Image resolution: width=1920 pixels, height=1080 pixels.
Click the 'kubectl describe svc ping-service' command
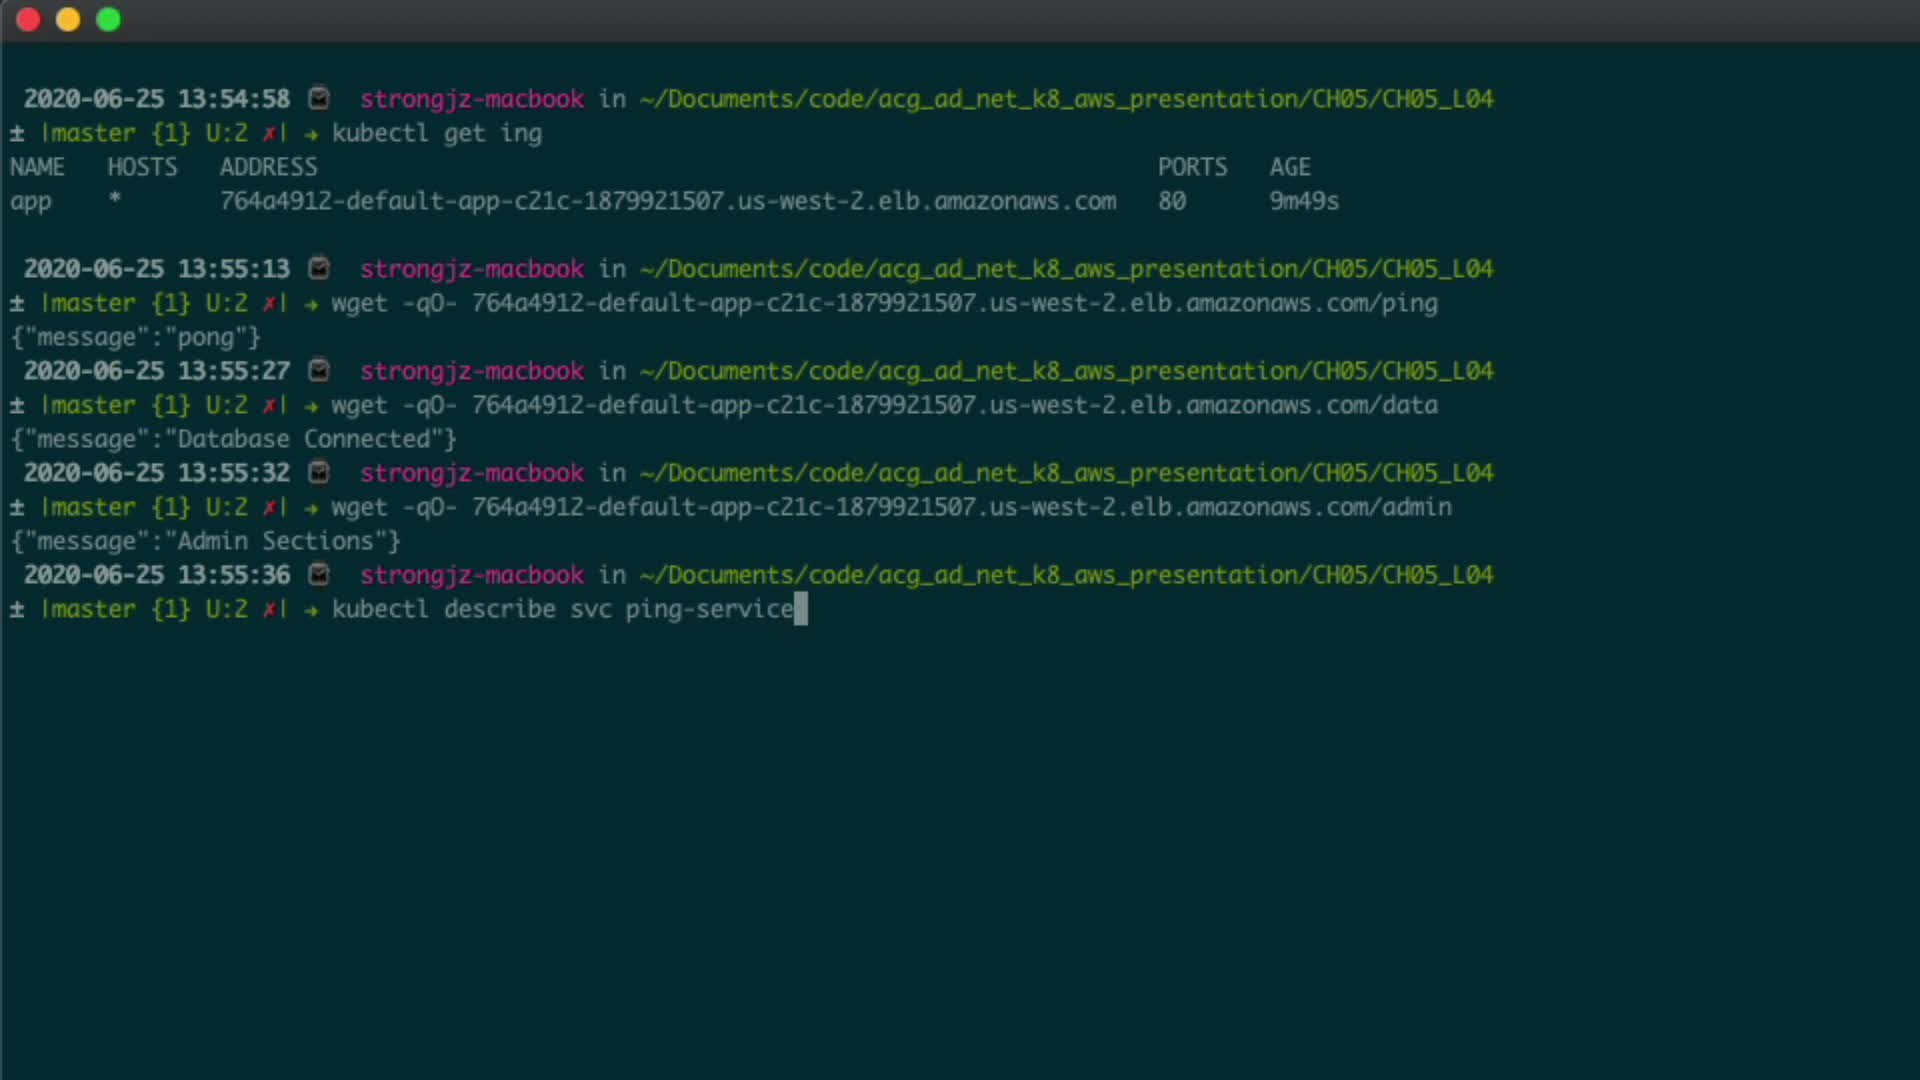tap(562, 609)
